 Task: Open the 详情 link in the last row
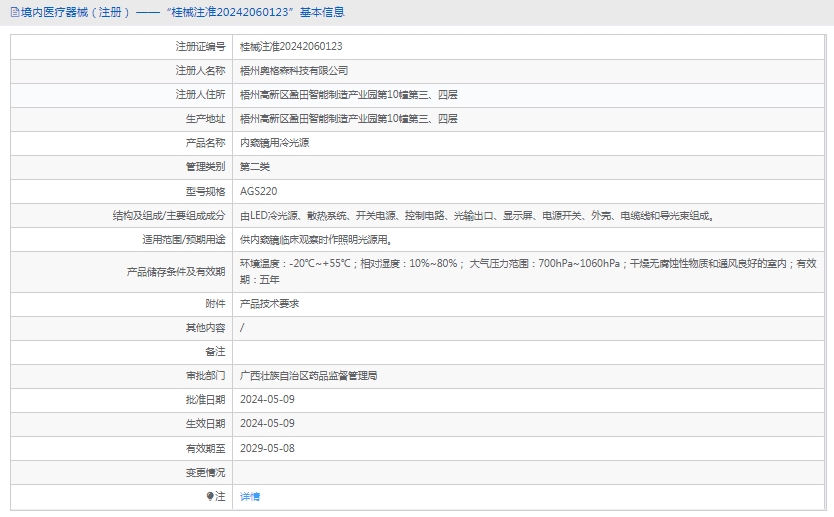point(250,496)
